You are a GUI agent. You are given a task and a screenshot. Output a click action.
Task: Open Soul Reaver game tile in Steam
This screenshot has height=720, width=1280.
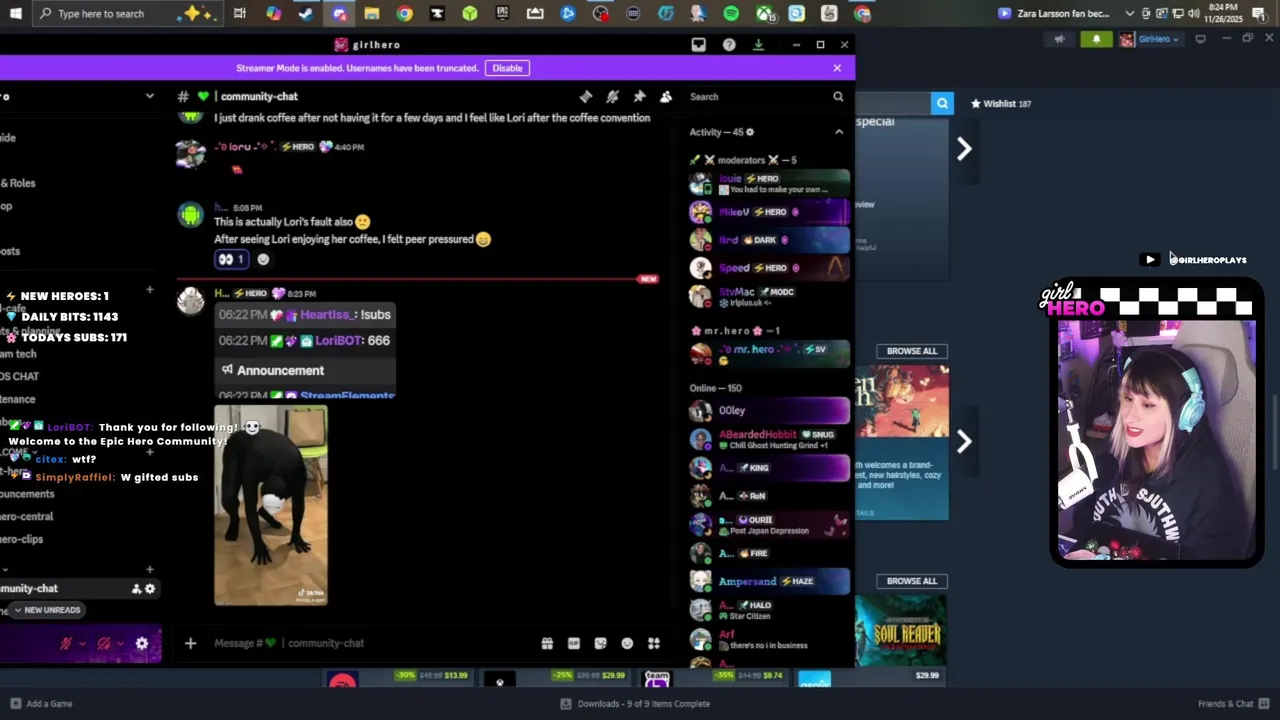pos(901,631)
